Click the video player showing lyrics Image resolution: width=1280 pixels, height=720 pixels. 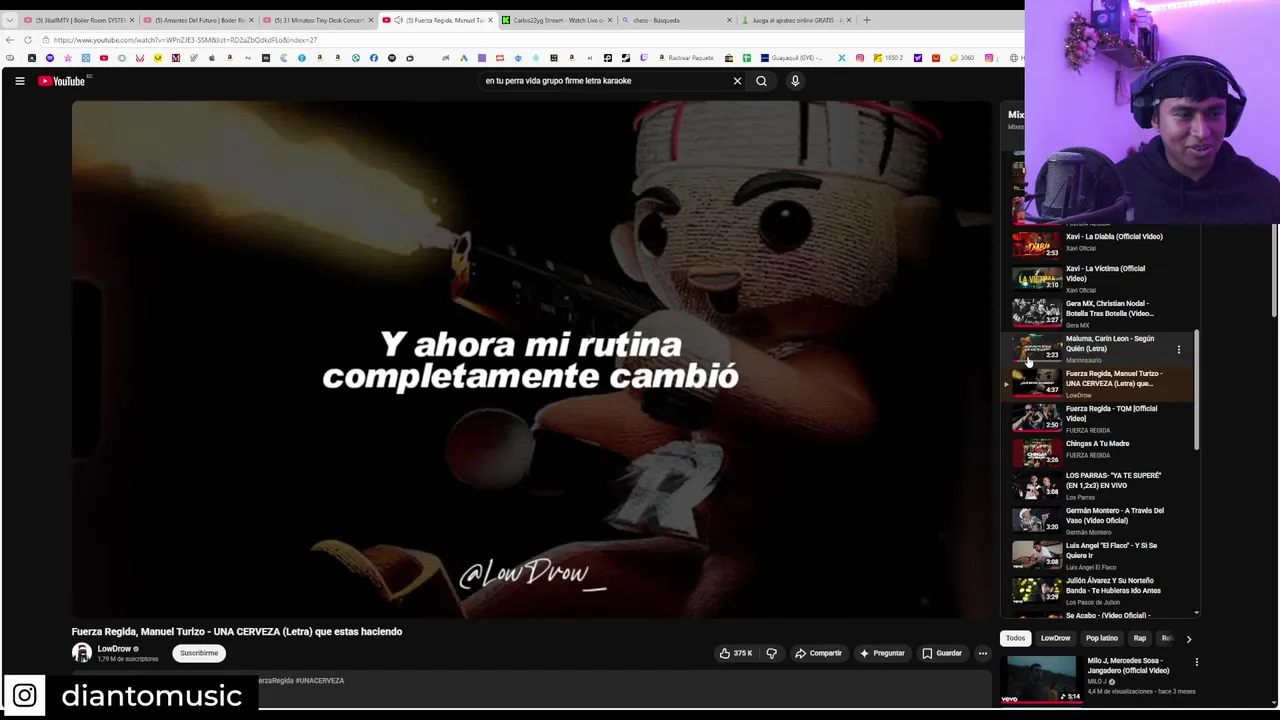[x=530, y=360]
